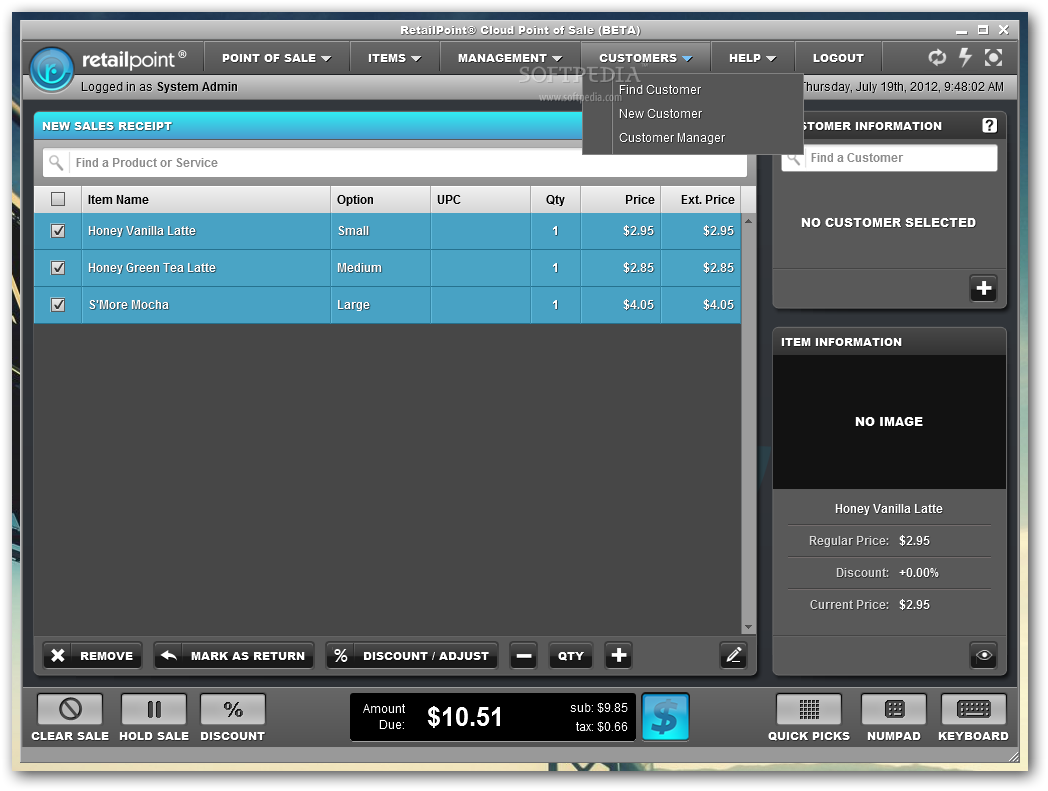Select the Honey Green Tea Latte item name
Viewport: 1048px width, 791px height.
click(152, 267)
